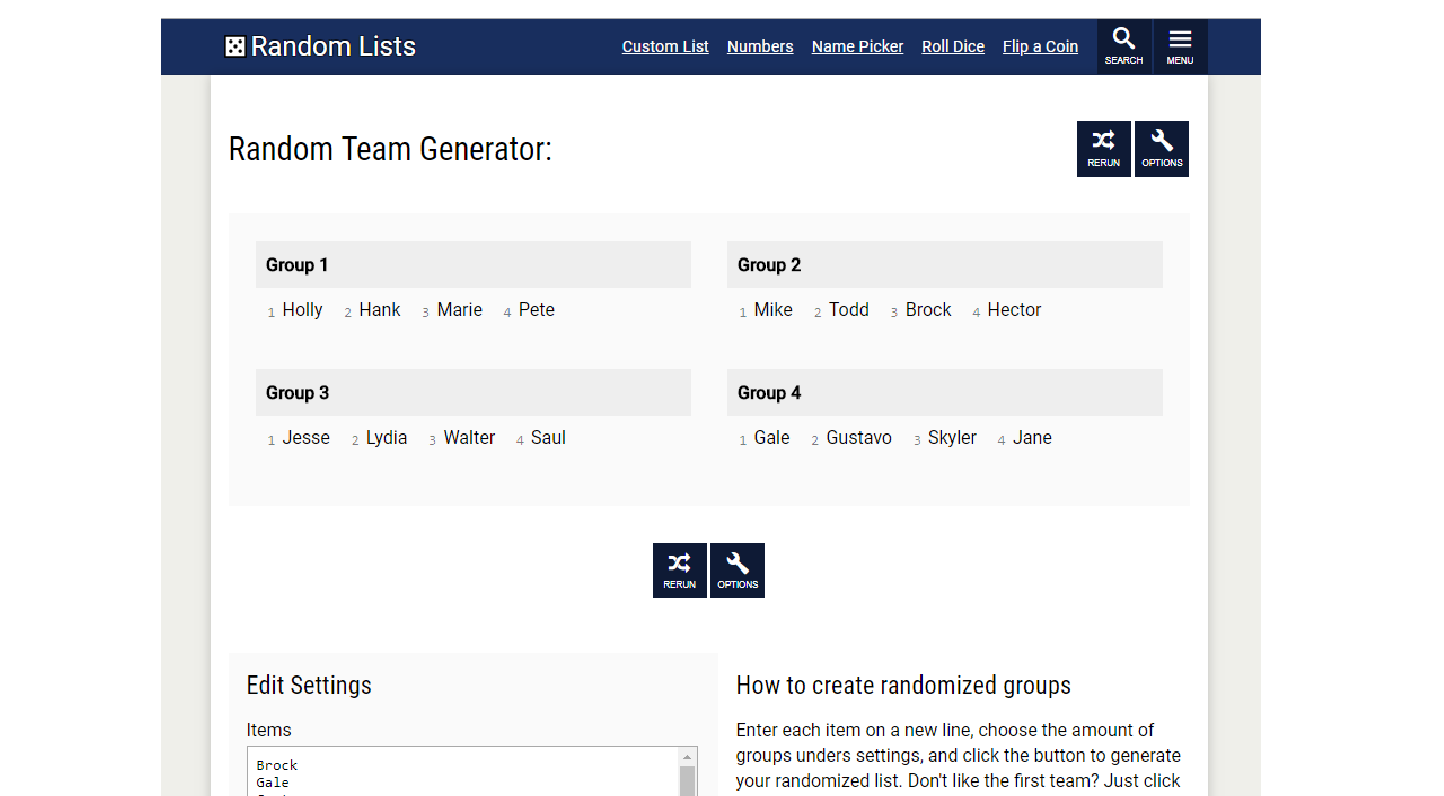Open the Custom List page
The width and height of the screenshot is (1444, 796).
665,46
